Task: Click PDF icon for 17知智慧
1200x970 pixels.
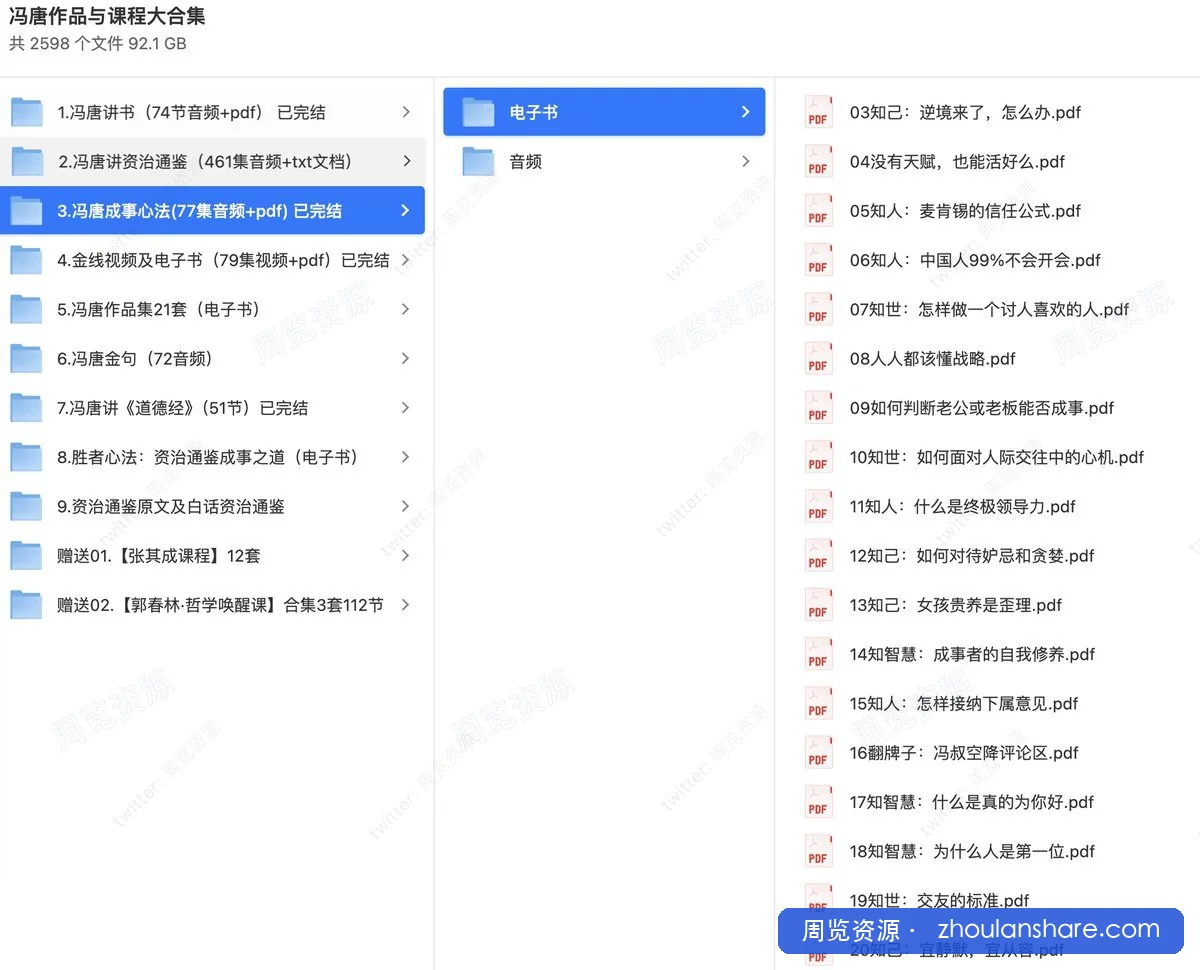Action: pos(819,802)
